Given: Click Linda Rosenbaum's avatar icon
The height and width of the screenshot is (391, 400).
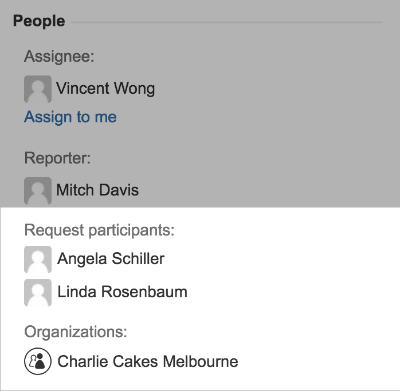Looking at the screenshot, I should pyautogui.click(x=38, y=293).
